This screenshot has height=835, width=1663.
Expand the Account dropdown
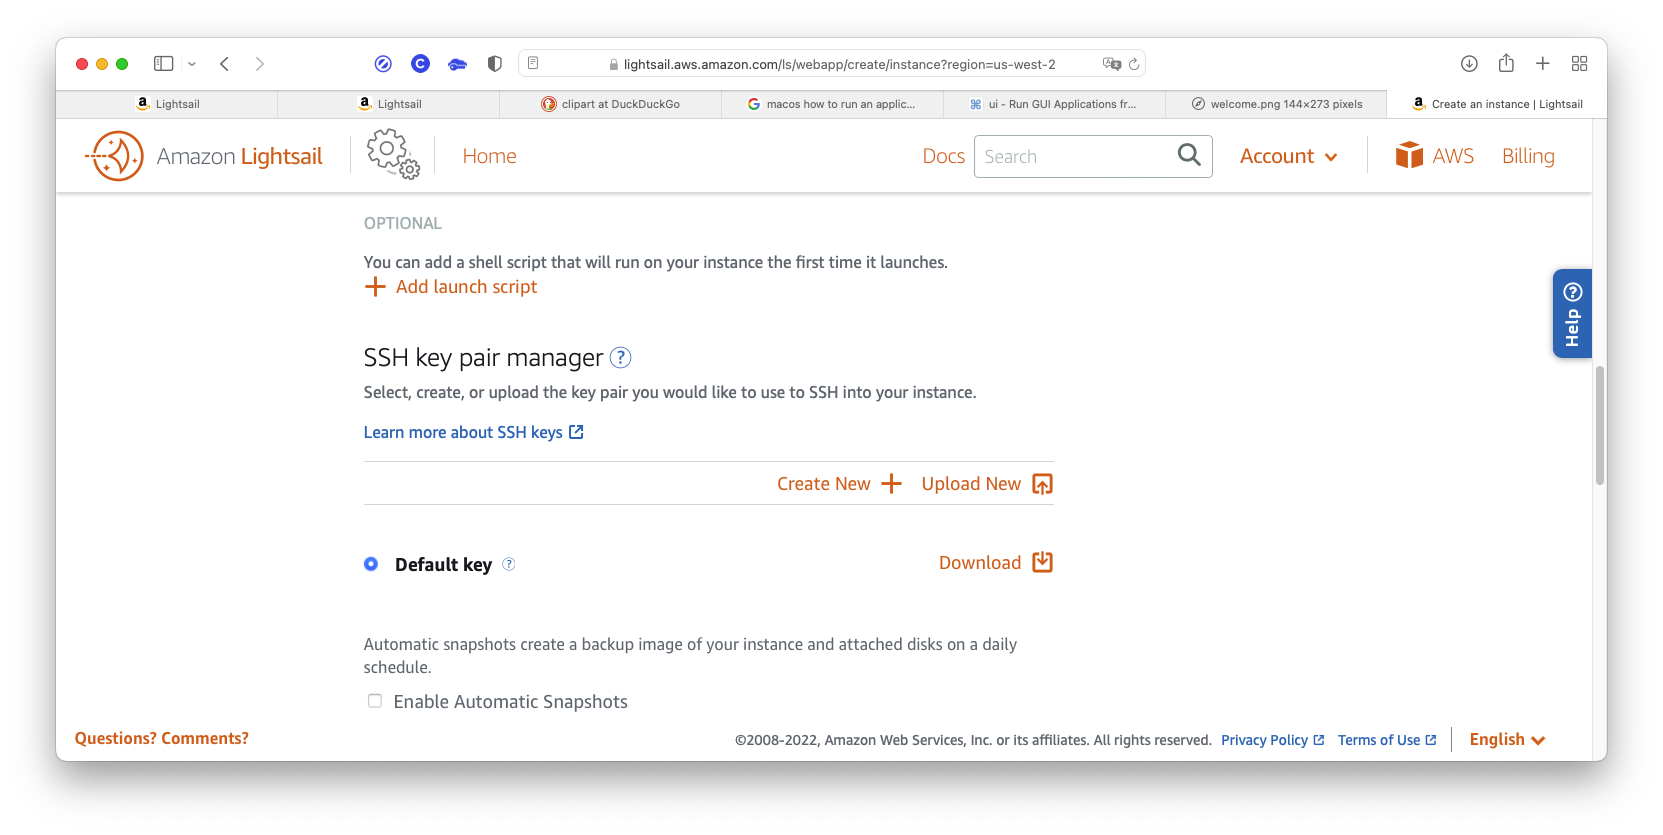[1288, 156]
